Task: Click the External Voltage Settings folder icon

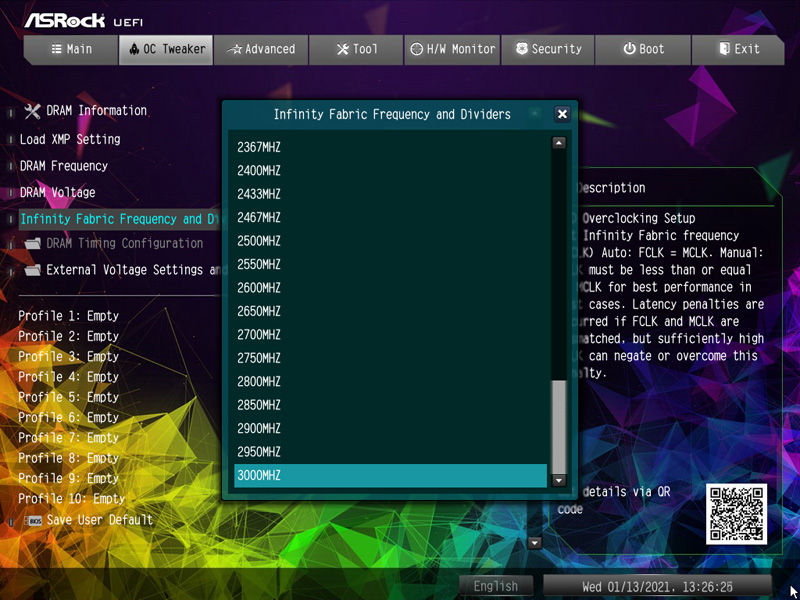Action: (33, 270)
